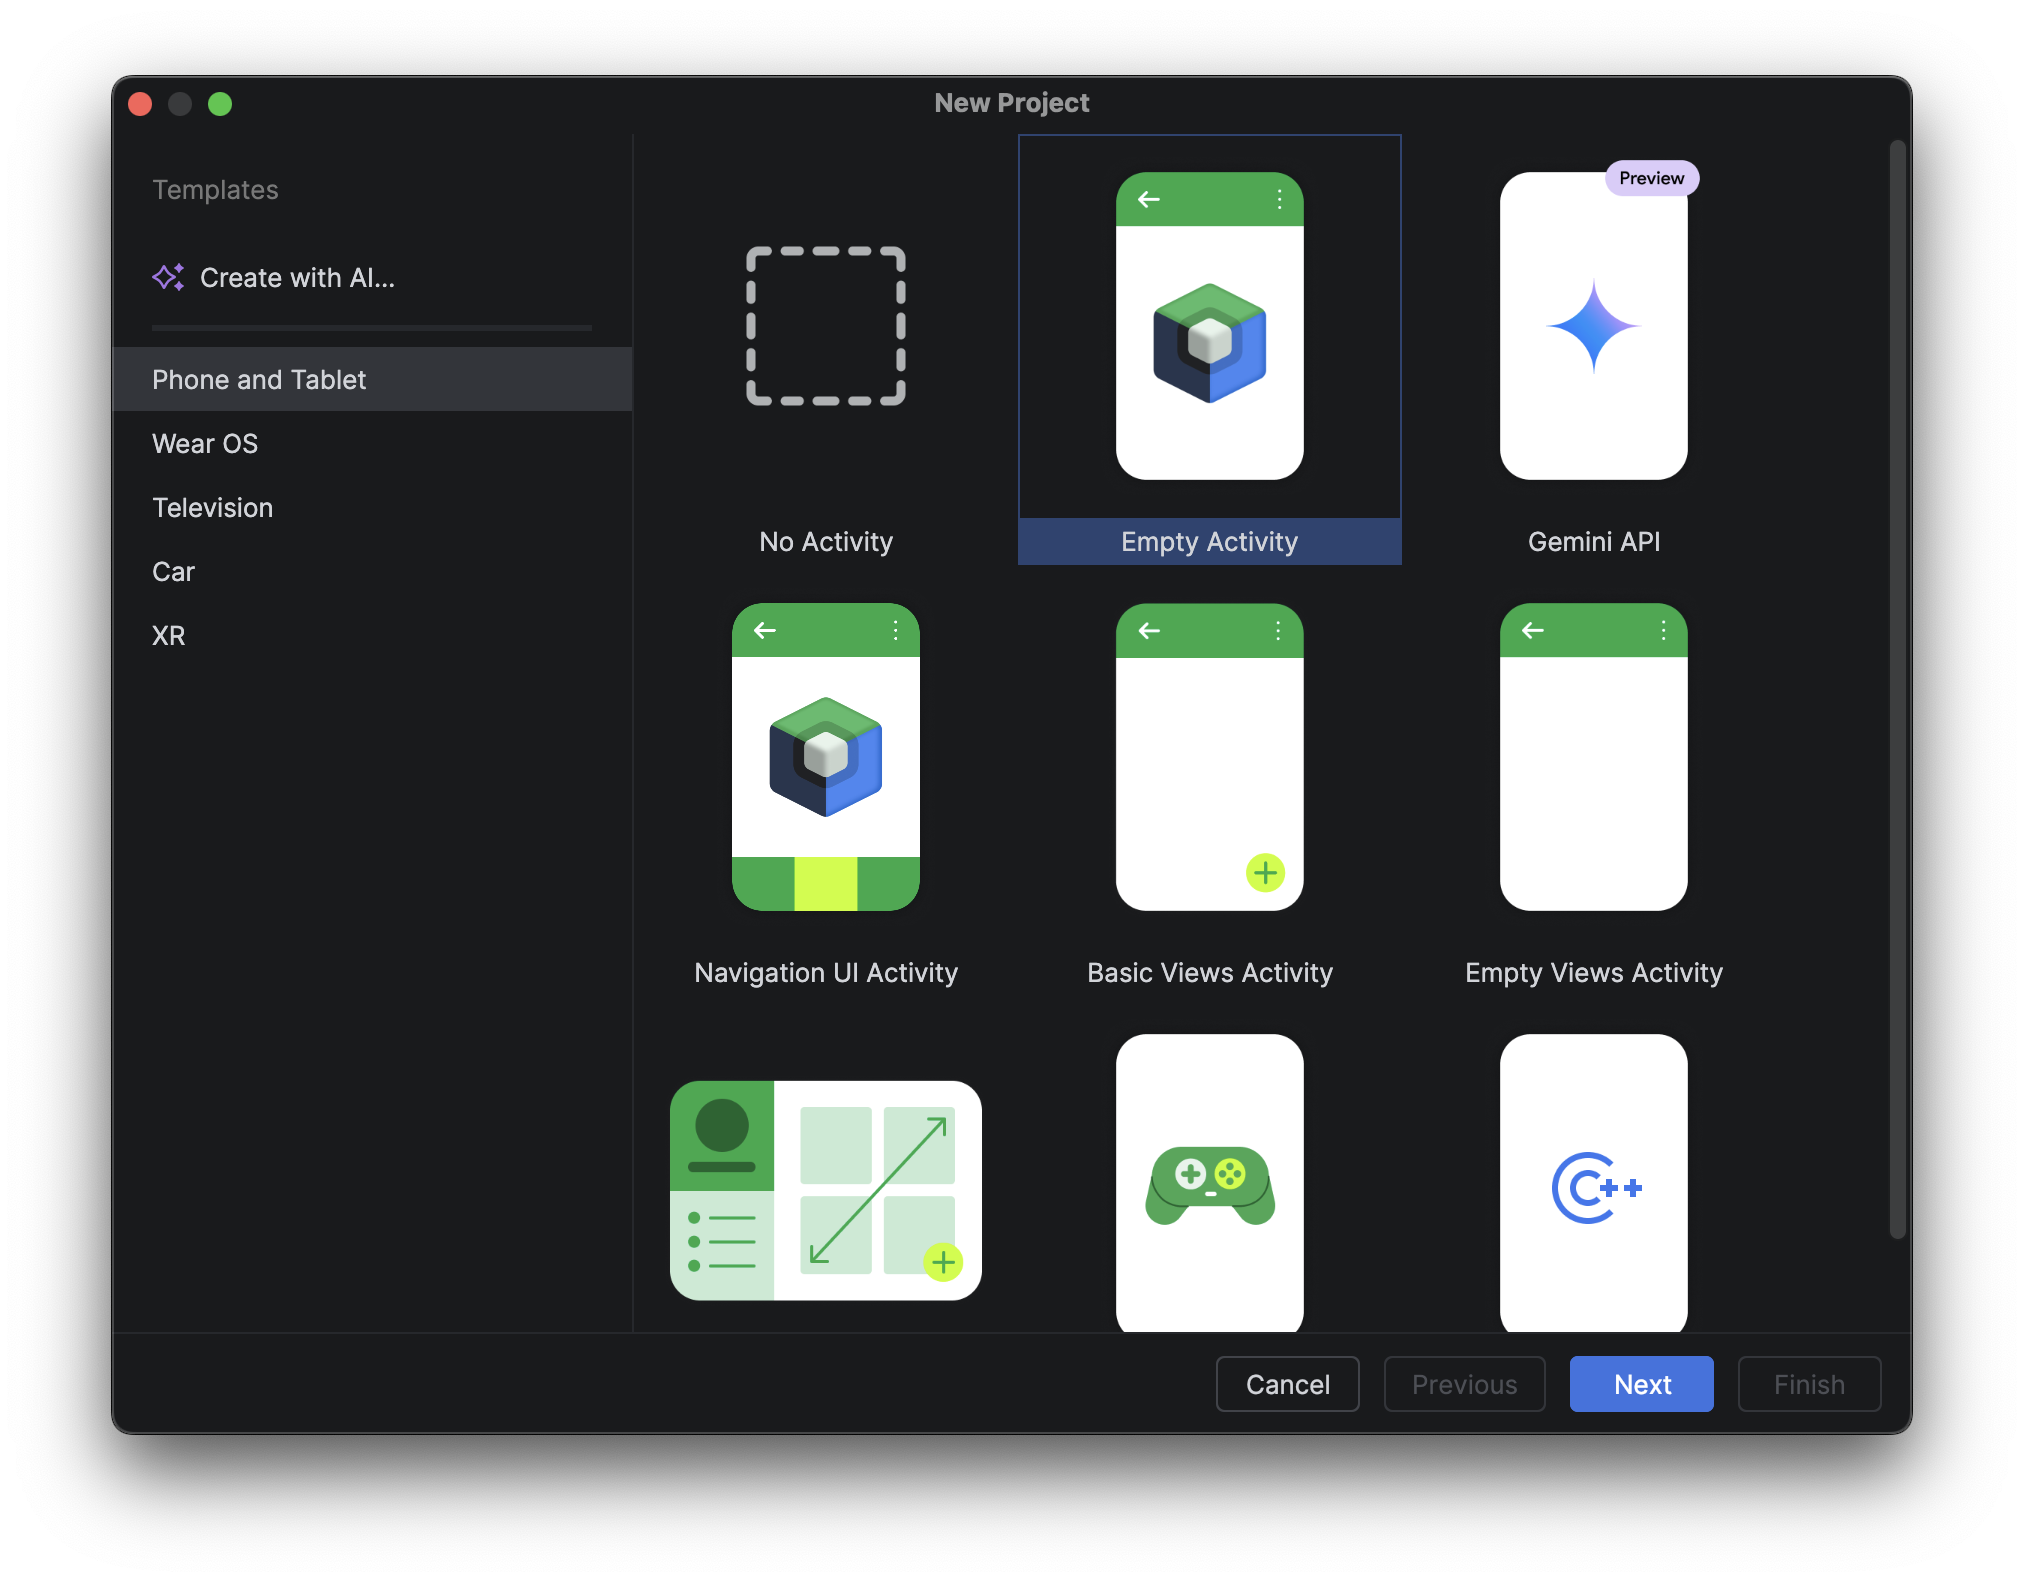This screenshot has height=1582, width=2024.
Task: Switch to Television templates
Action: coord(372,507)
